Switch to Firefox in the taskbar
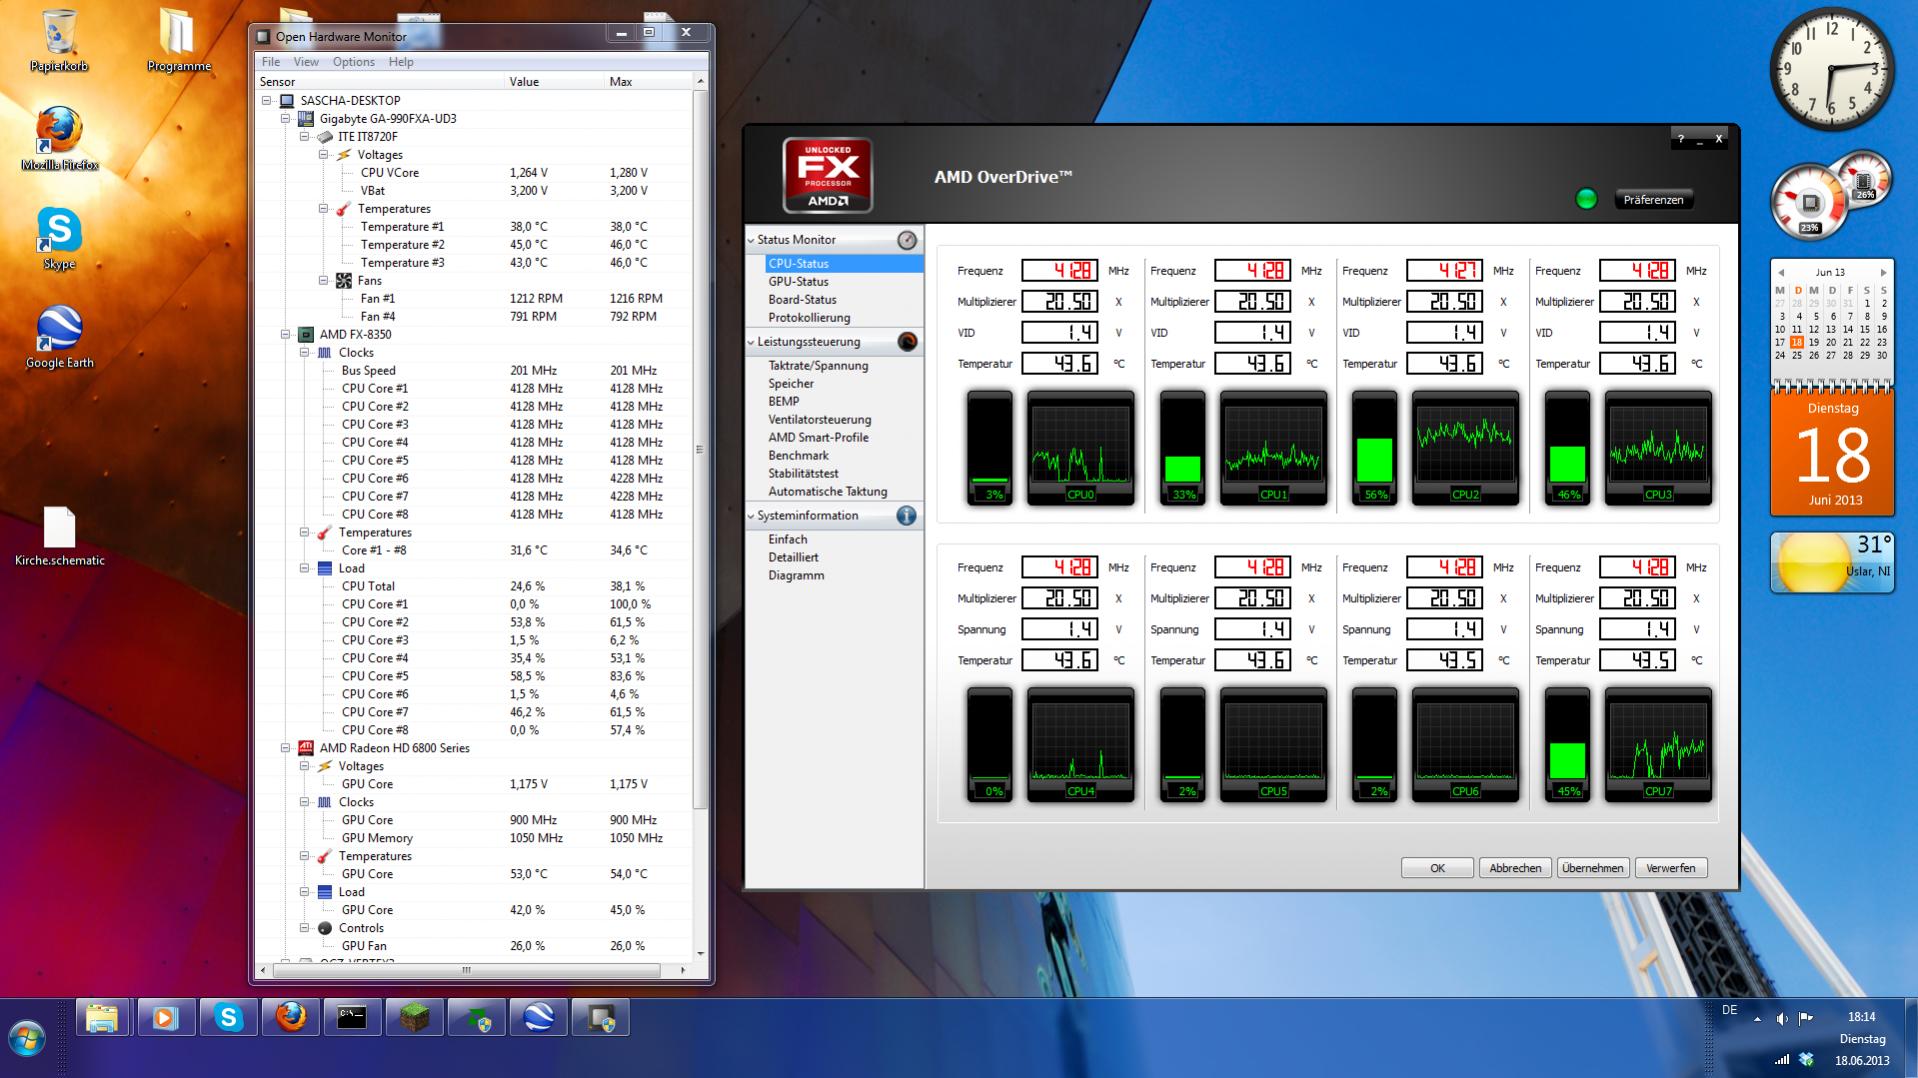The width and height of the screenshot is (1918, 1078). pos(290,1019)
